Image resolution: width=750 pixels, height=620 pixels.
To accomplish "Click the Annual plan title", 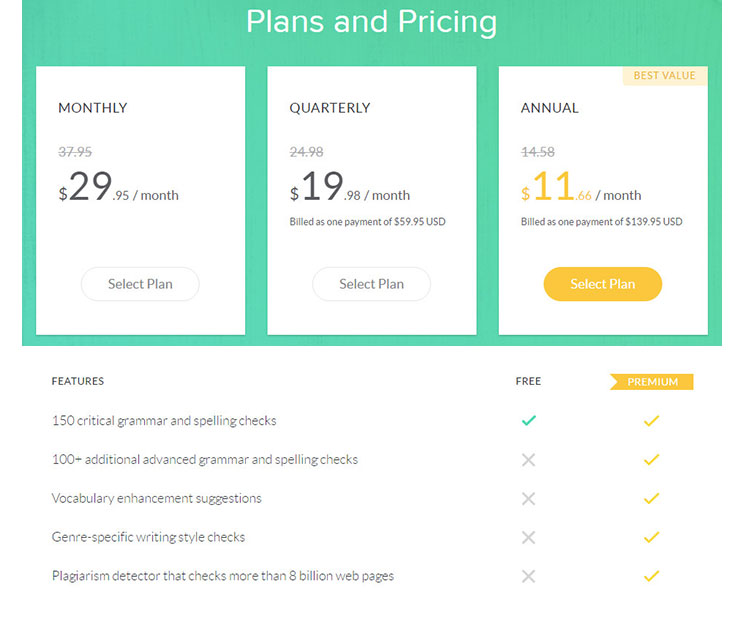I will click(x=549, y=108).
